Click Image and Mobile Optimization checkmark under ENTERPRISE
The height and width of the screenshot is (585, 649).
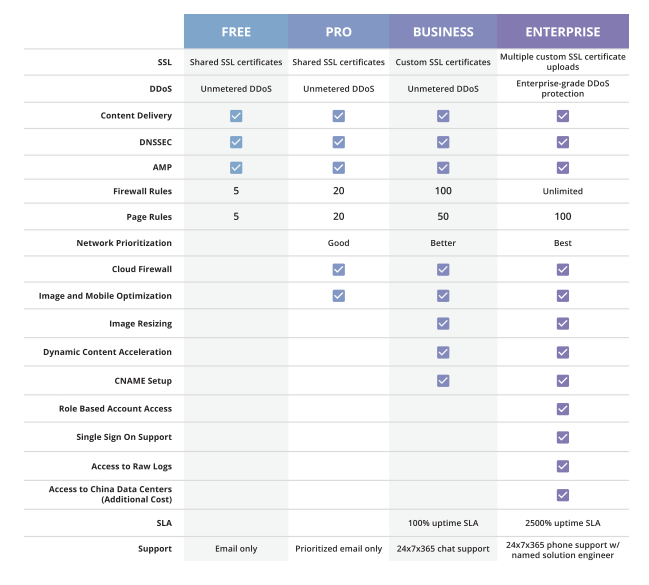(x=563, y=296)
